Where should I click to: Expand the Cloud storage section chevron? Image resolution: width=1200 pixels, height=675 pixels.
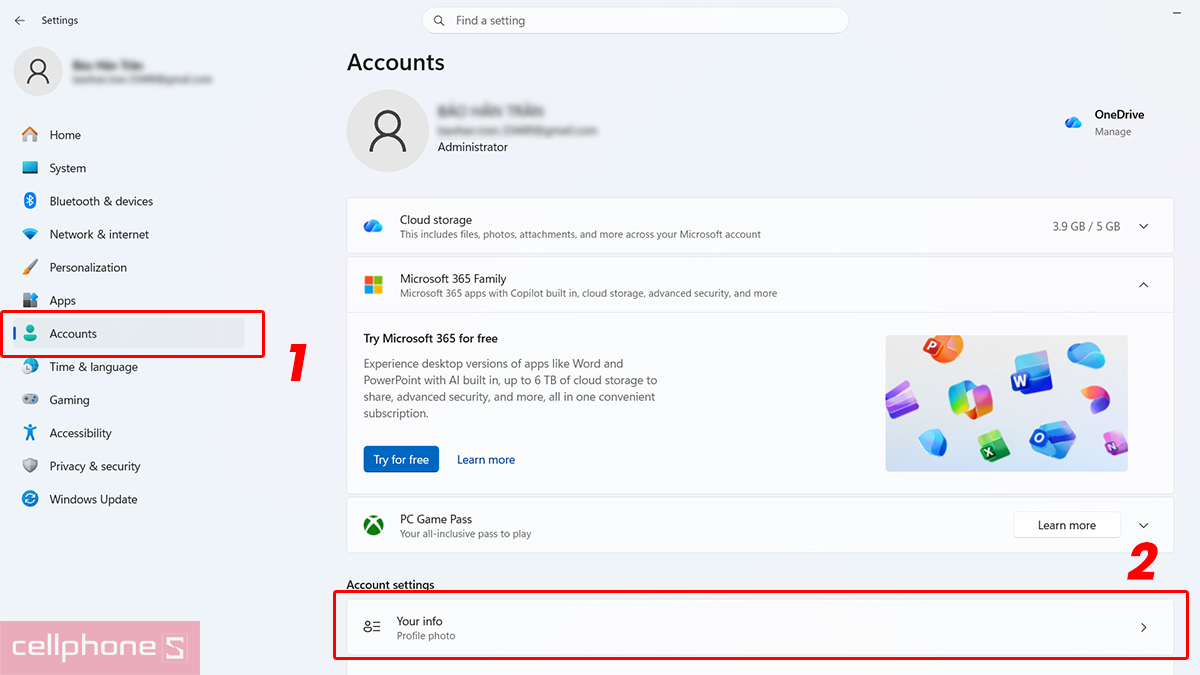pyautogui.click(x=1144, y=226)
